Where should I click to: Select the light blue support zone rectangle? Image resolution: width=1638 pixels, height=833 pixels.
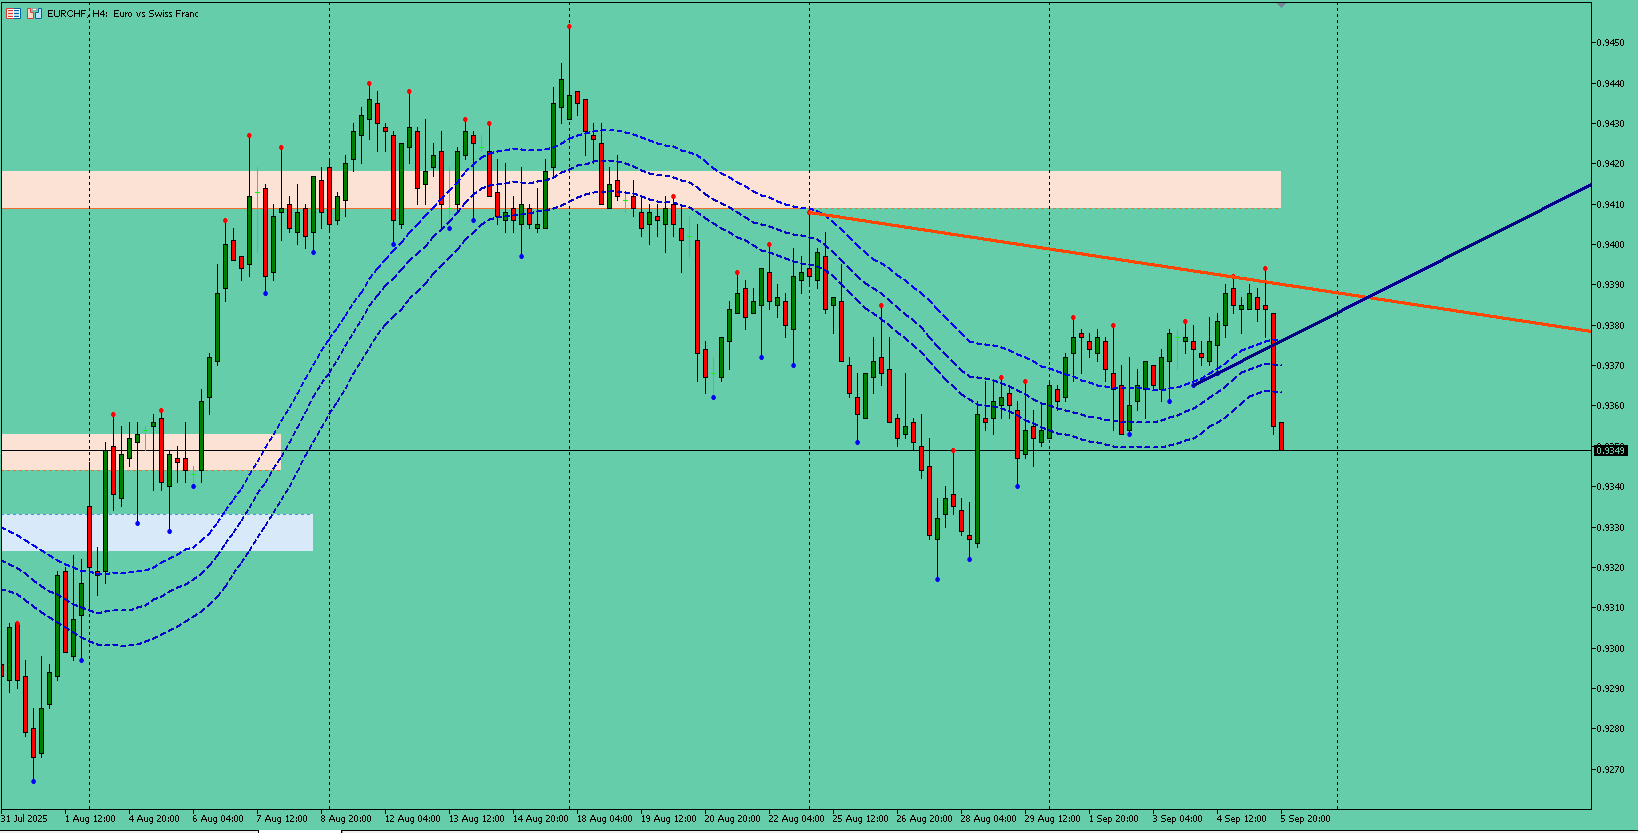point(157,533)
